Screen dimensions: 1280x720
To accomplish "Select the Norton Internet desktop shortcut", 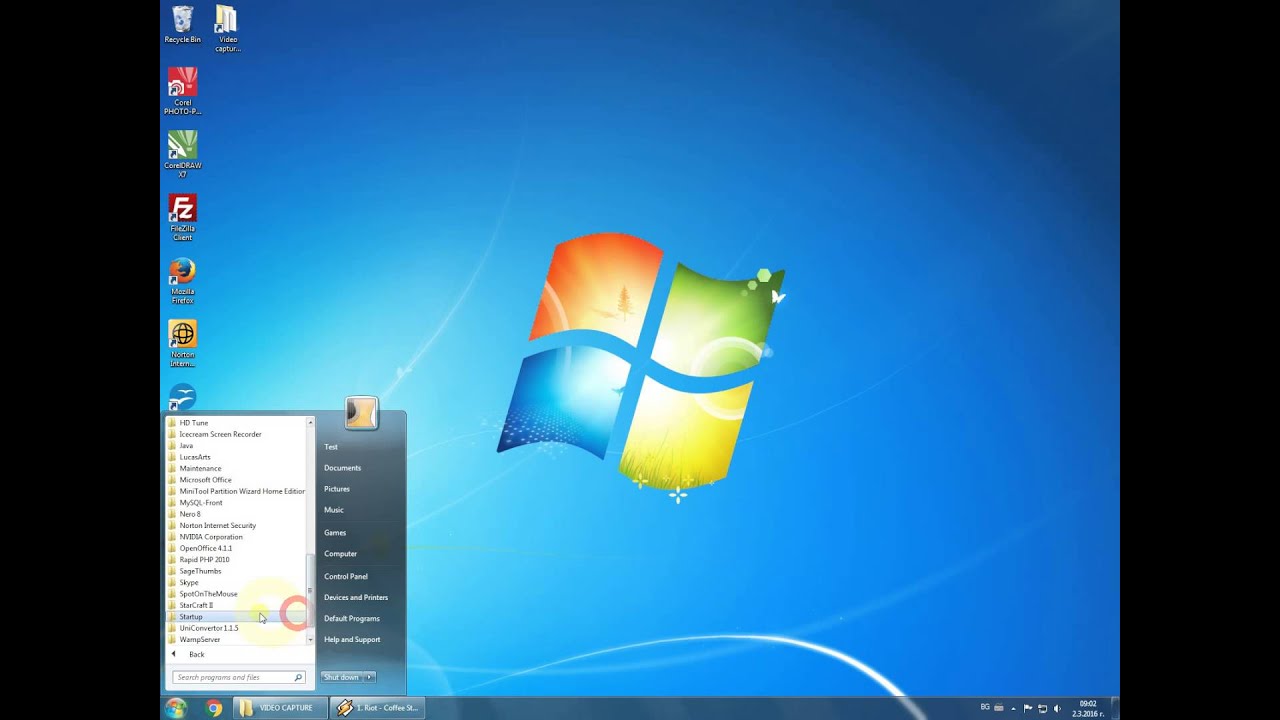I will click(x=182, y=343).
